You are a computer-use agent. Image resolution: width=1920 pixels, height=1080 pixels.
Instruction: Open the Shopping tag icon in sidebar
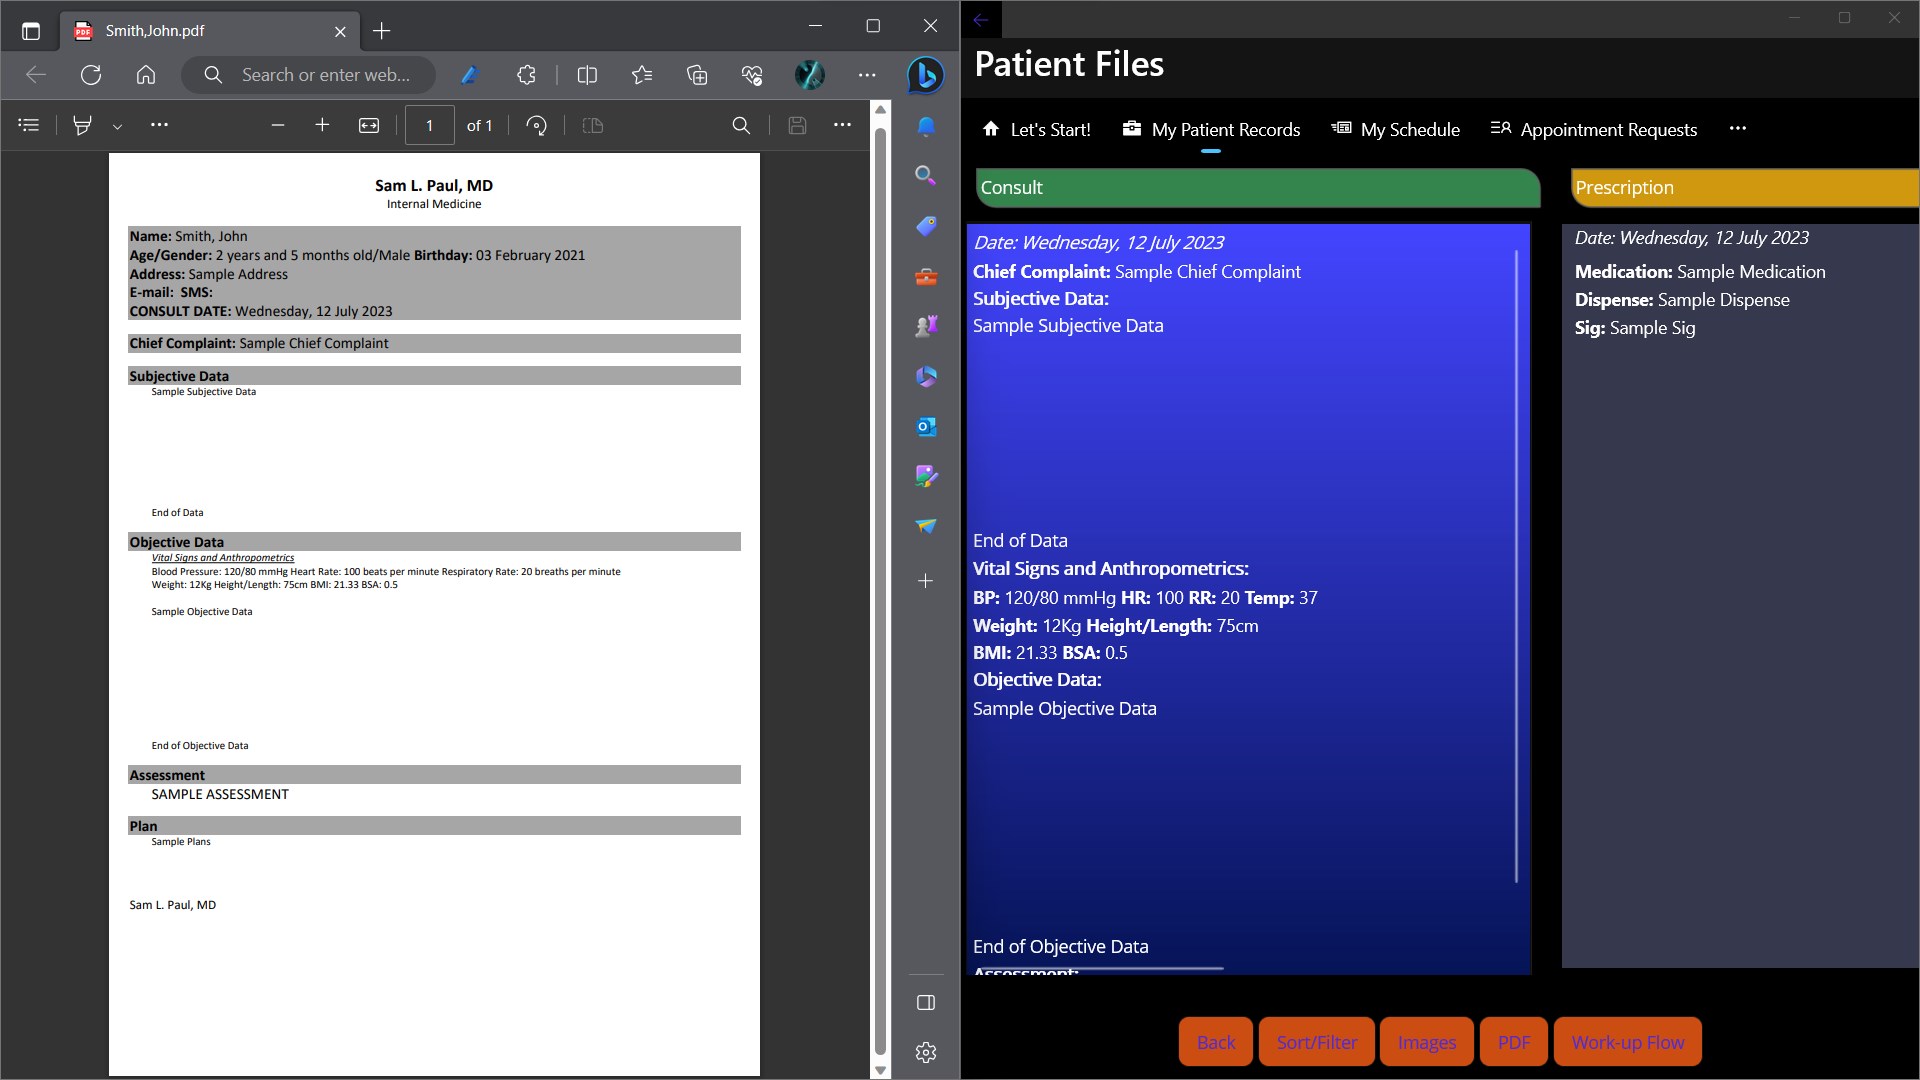point(925,226)
